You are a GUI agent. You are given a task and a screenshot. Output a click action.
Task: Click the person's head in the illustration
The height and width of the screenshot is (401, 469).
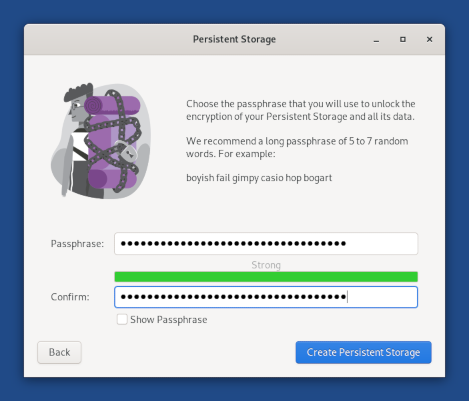click(77, 103)
